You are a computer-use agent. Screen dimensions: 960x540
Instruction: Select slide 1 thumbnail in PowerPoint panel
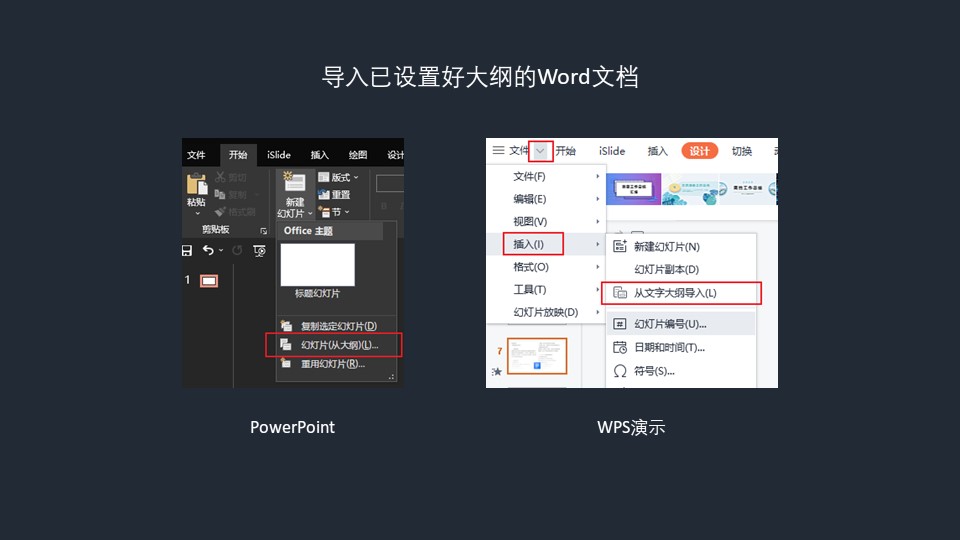tap(209, 280)
